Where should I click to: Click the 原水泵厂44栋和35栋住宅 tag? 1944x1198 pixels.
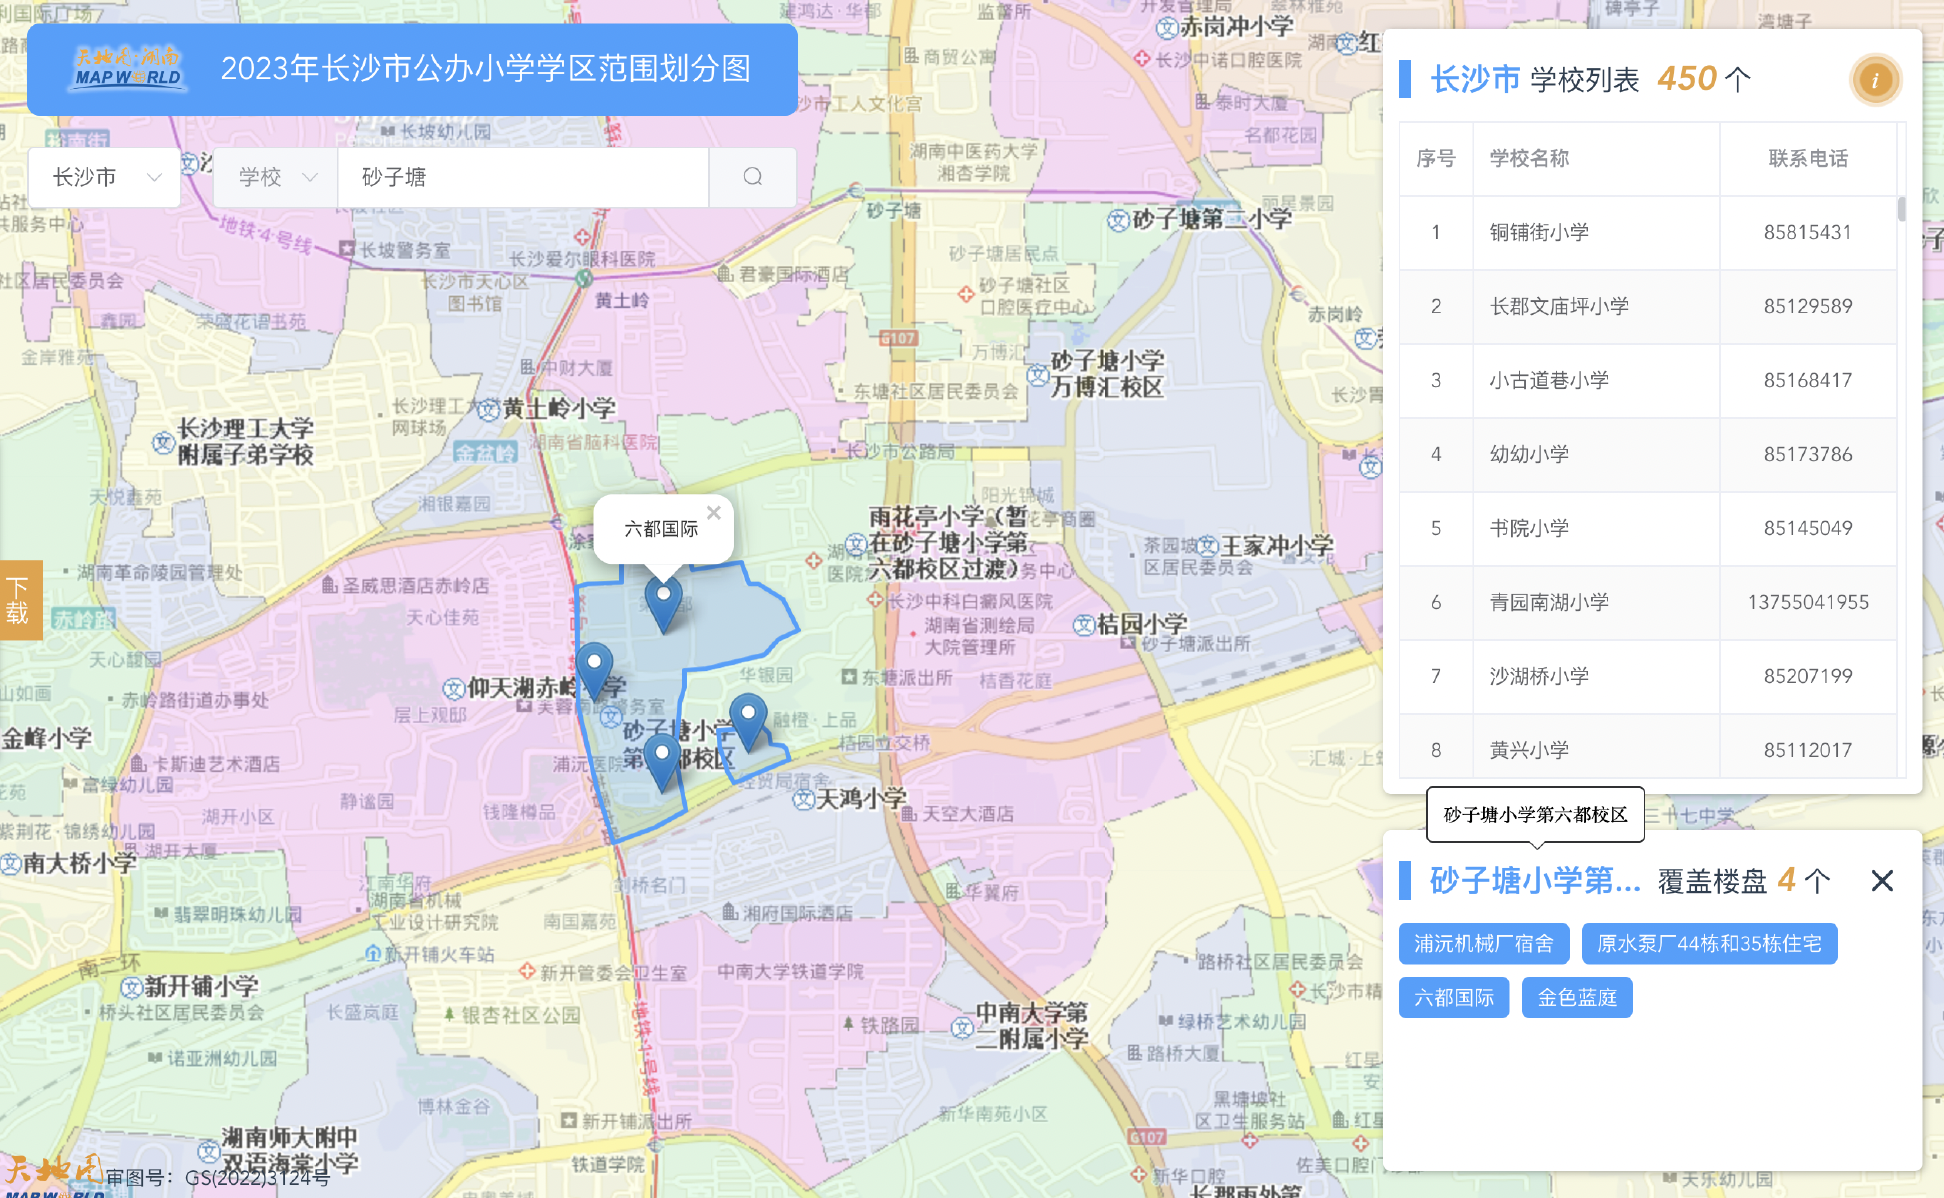(x=1709, y=944)
